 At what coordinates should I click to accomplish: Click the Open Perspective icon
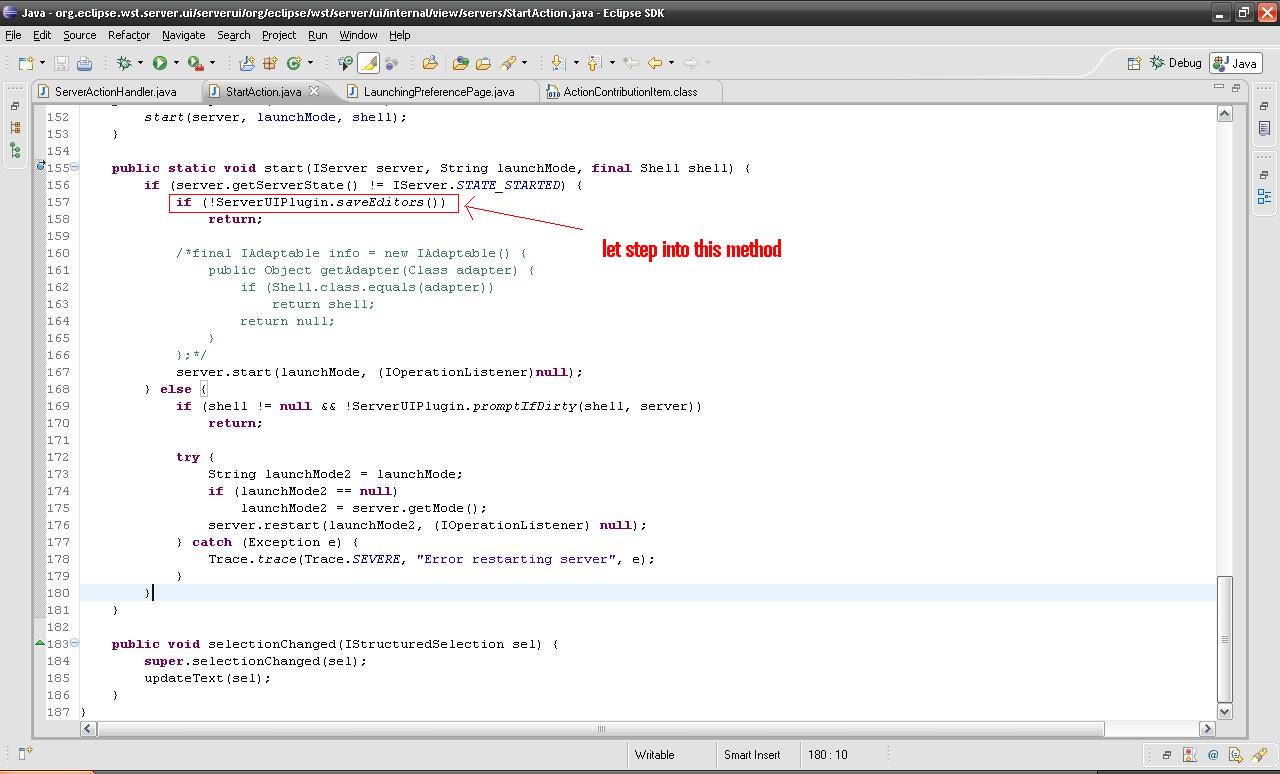[1134, 63]
